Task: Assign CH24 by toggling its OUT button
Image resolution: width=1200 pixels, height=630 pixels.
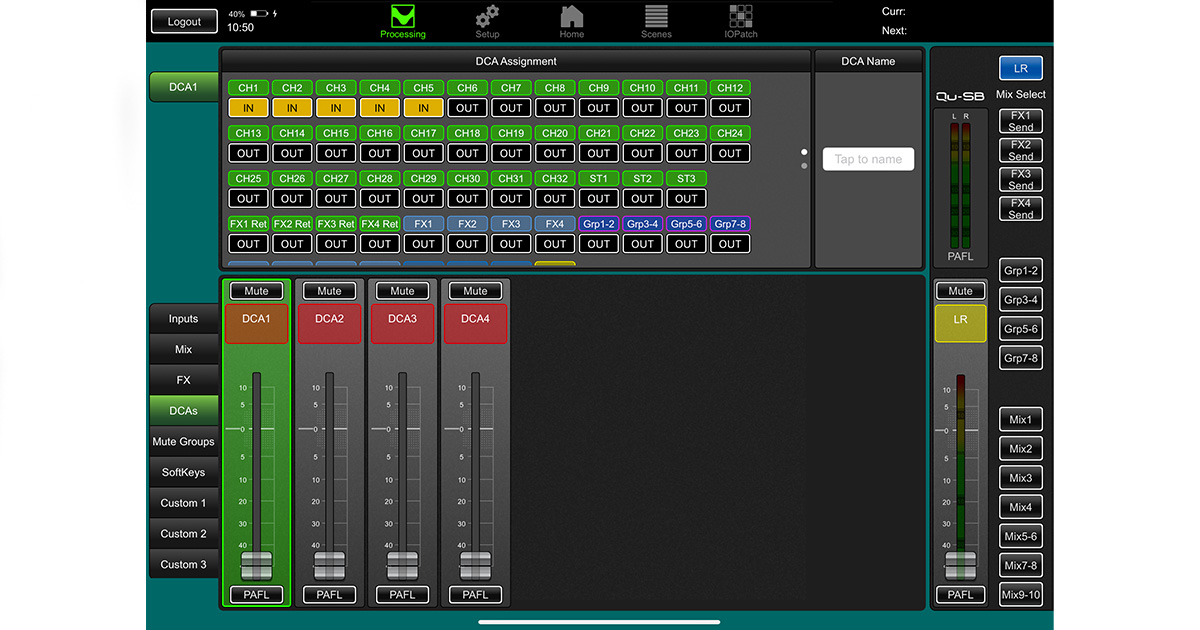Action: tap(731, 153)
